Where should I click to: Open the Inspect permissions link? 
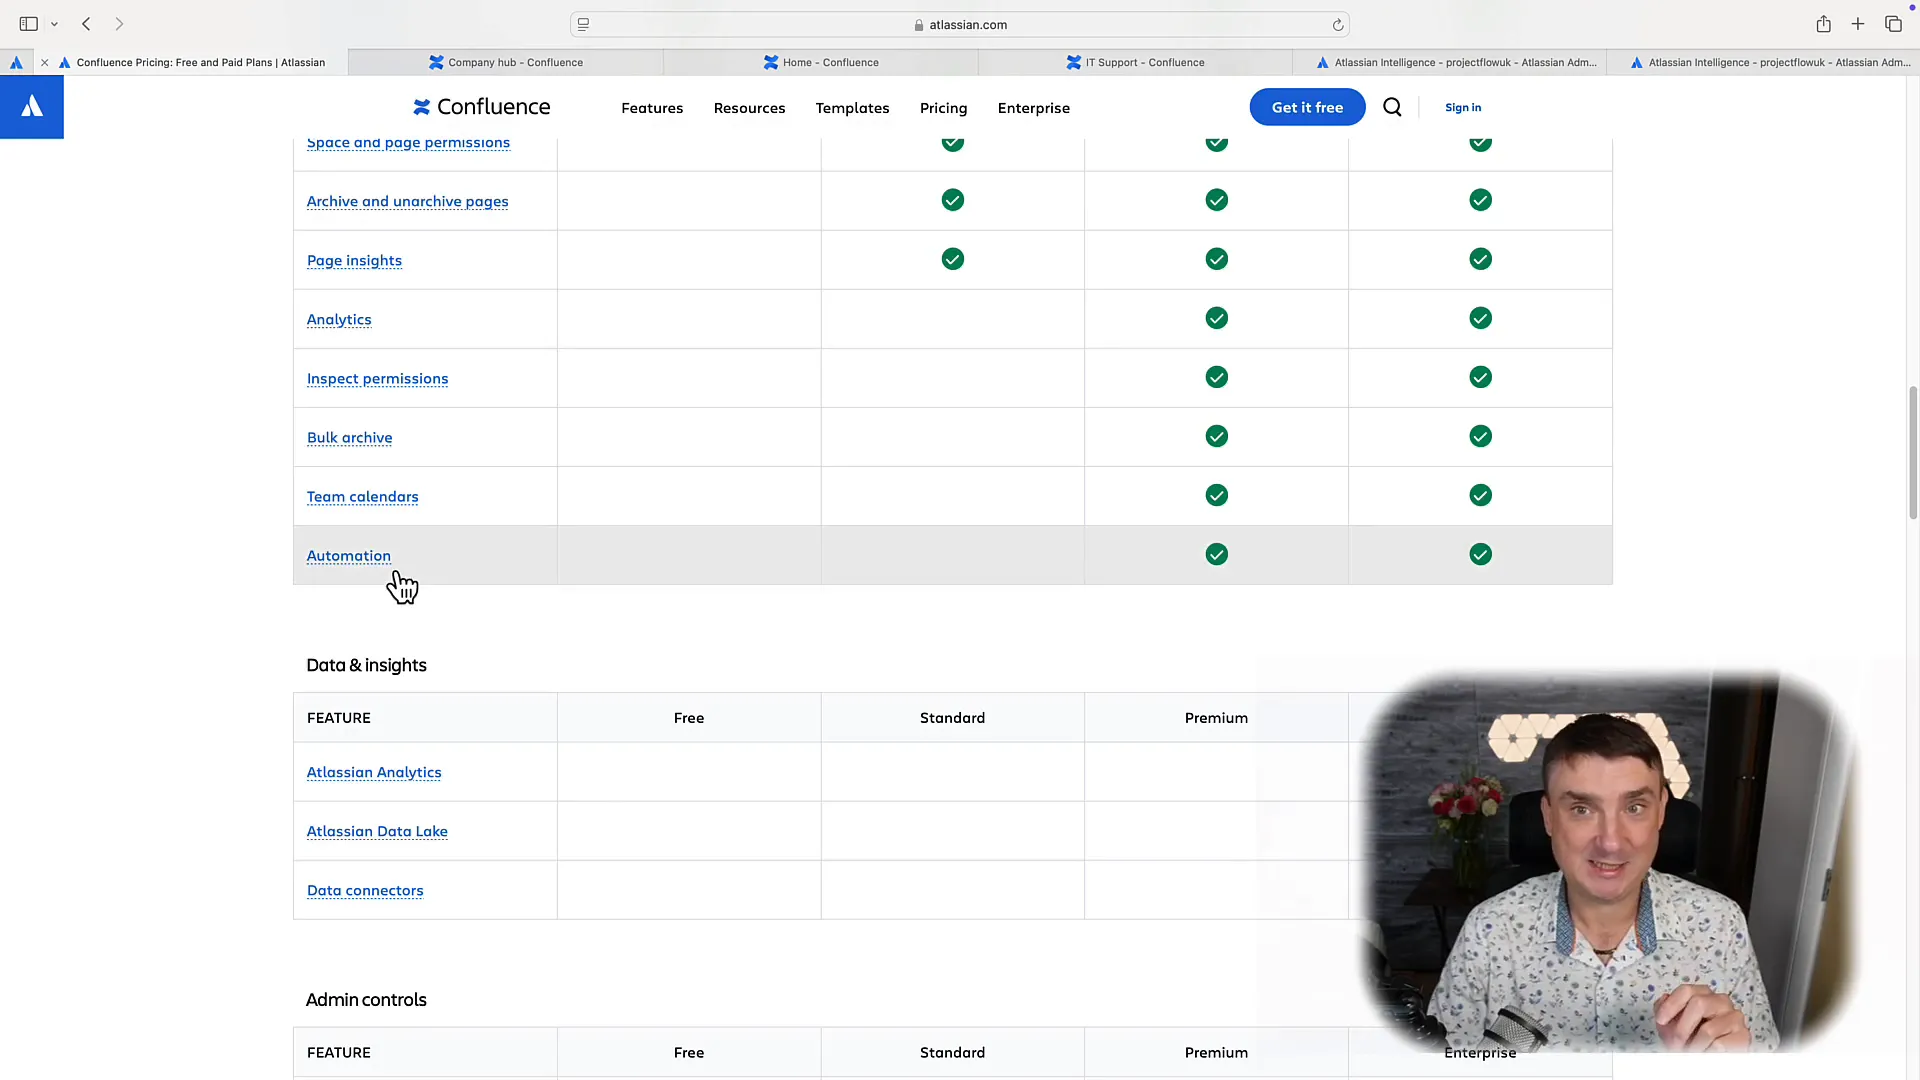[x=377, y=378]
